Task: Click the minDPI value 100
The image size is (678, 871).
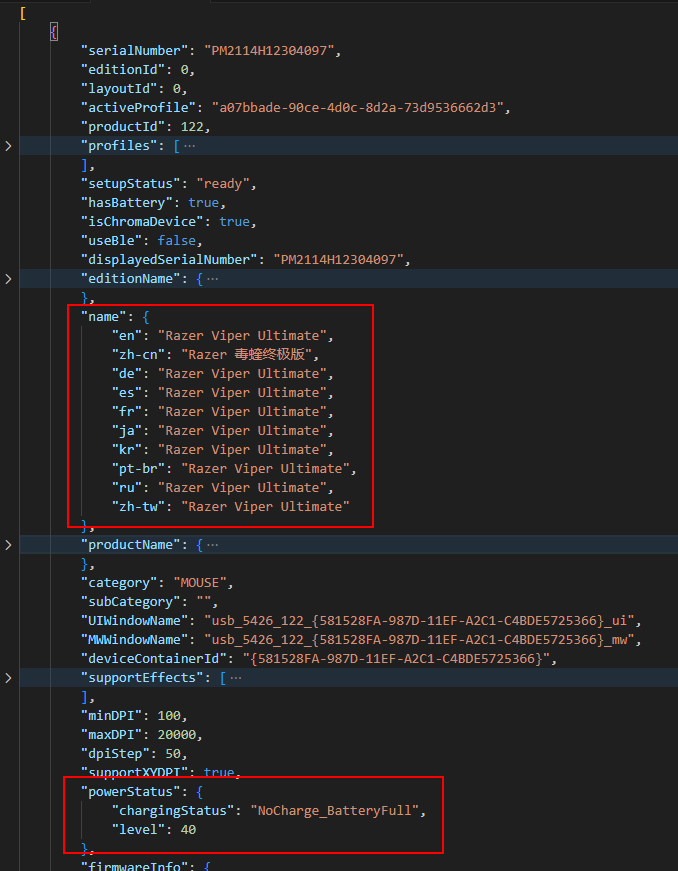Action: (x=169, y=715)
